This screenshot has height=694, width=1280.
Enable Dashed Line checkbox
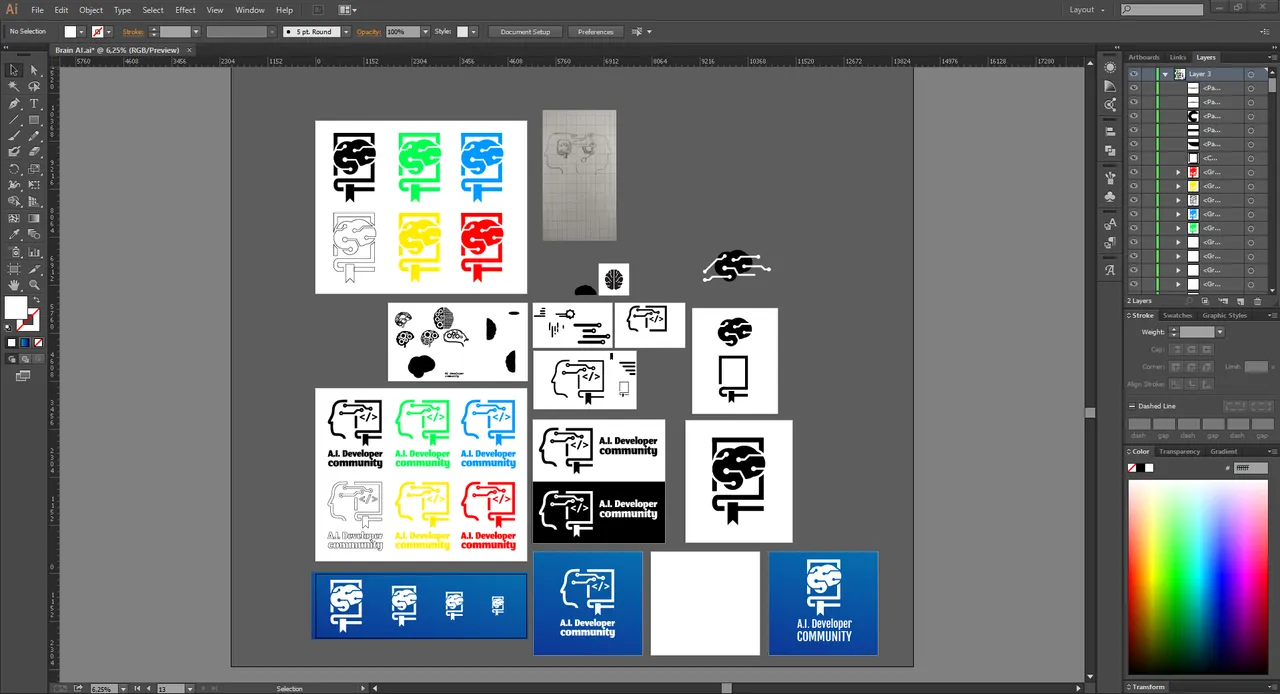coord(1133,406)
